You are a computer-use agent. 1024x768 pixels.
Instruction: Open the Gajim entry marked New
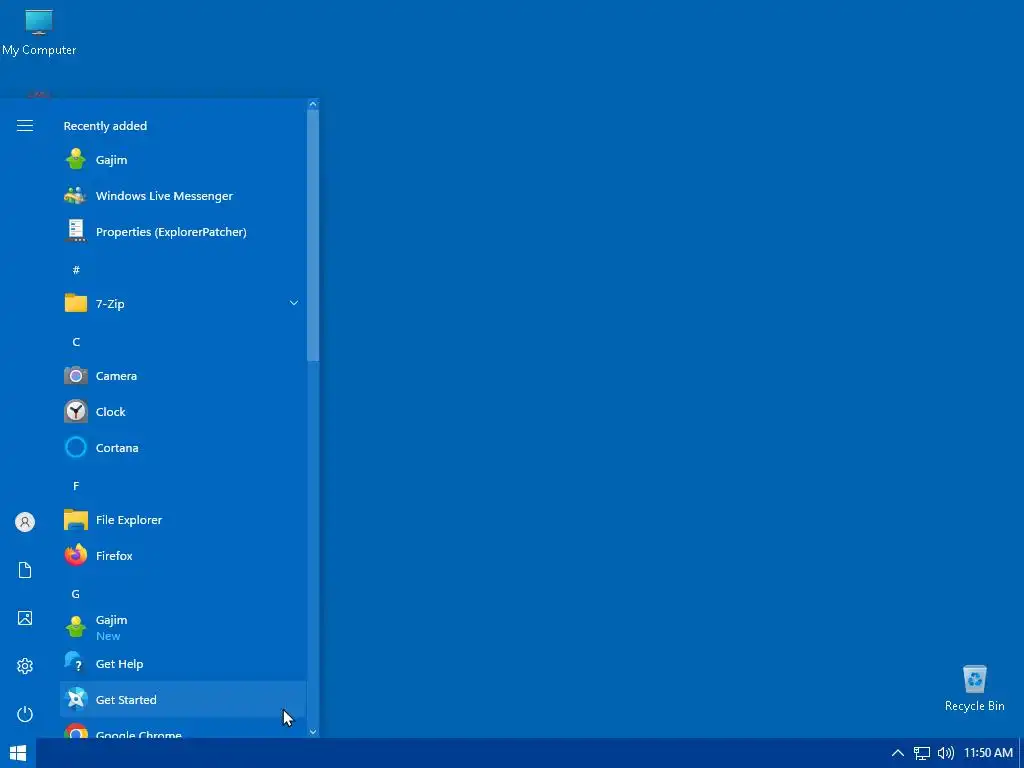183,628
